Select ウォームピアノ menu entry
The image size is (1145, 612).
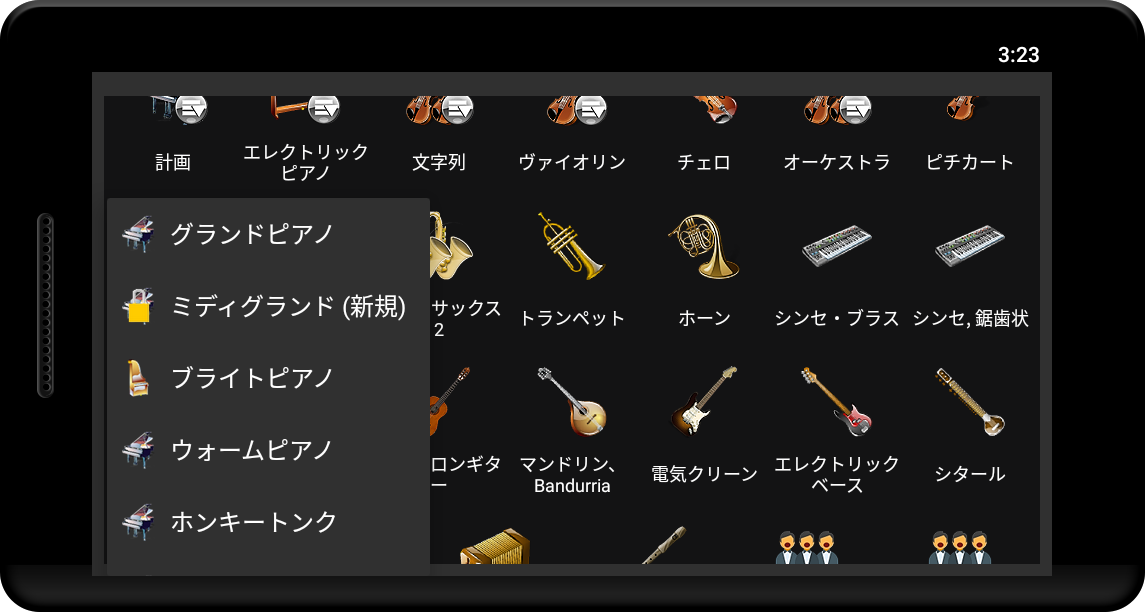268,449
